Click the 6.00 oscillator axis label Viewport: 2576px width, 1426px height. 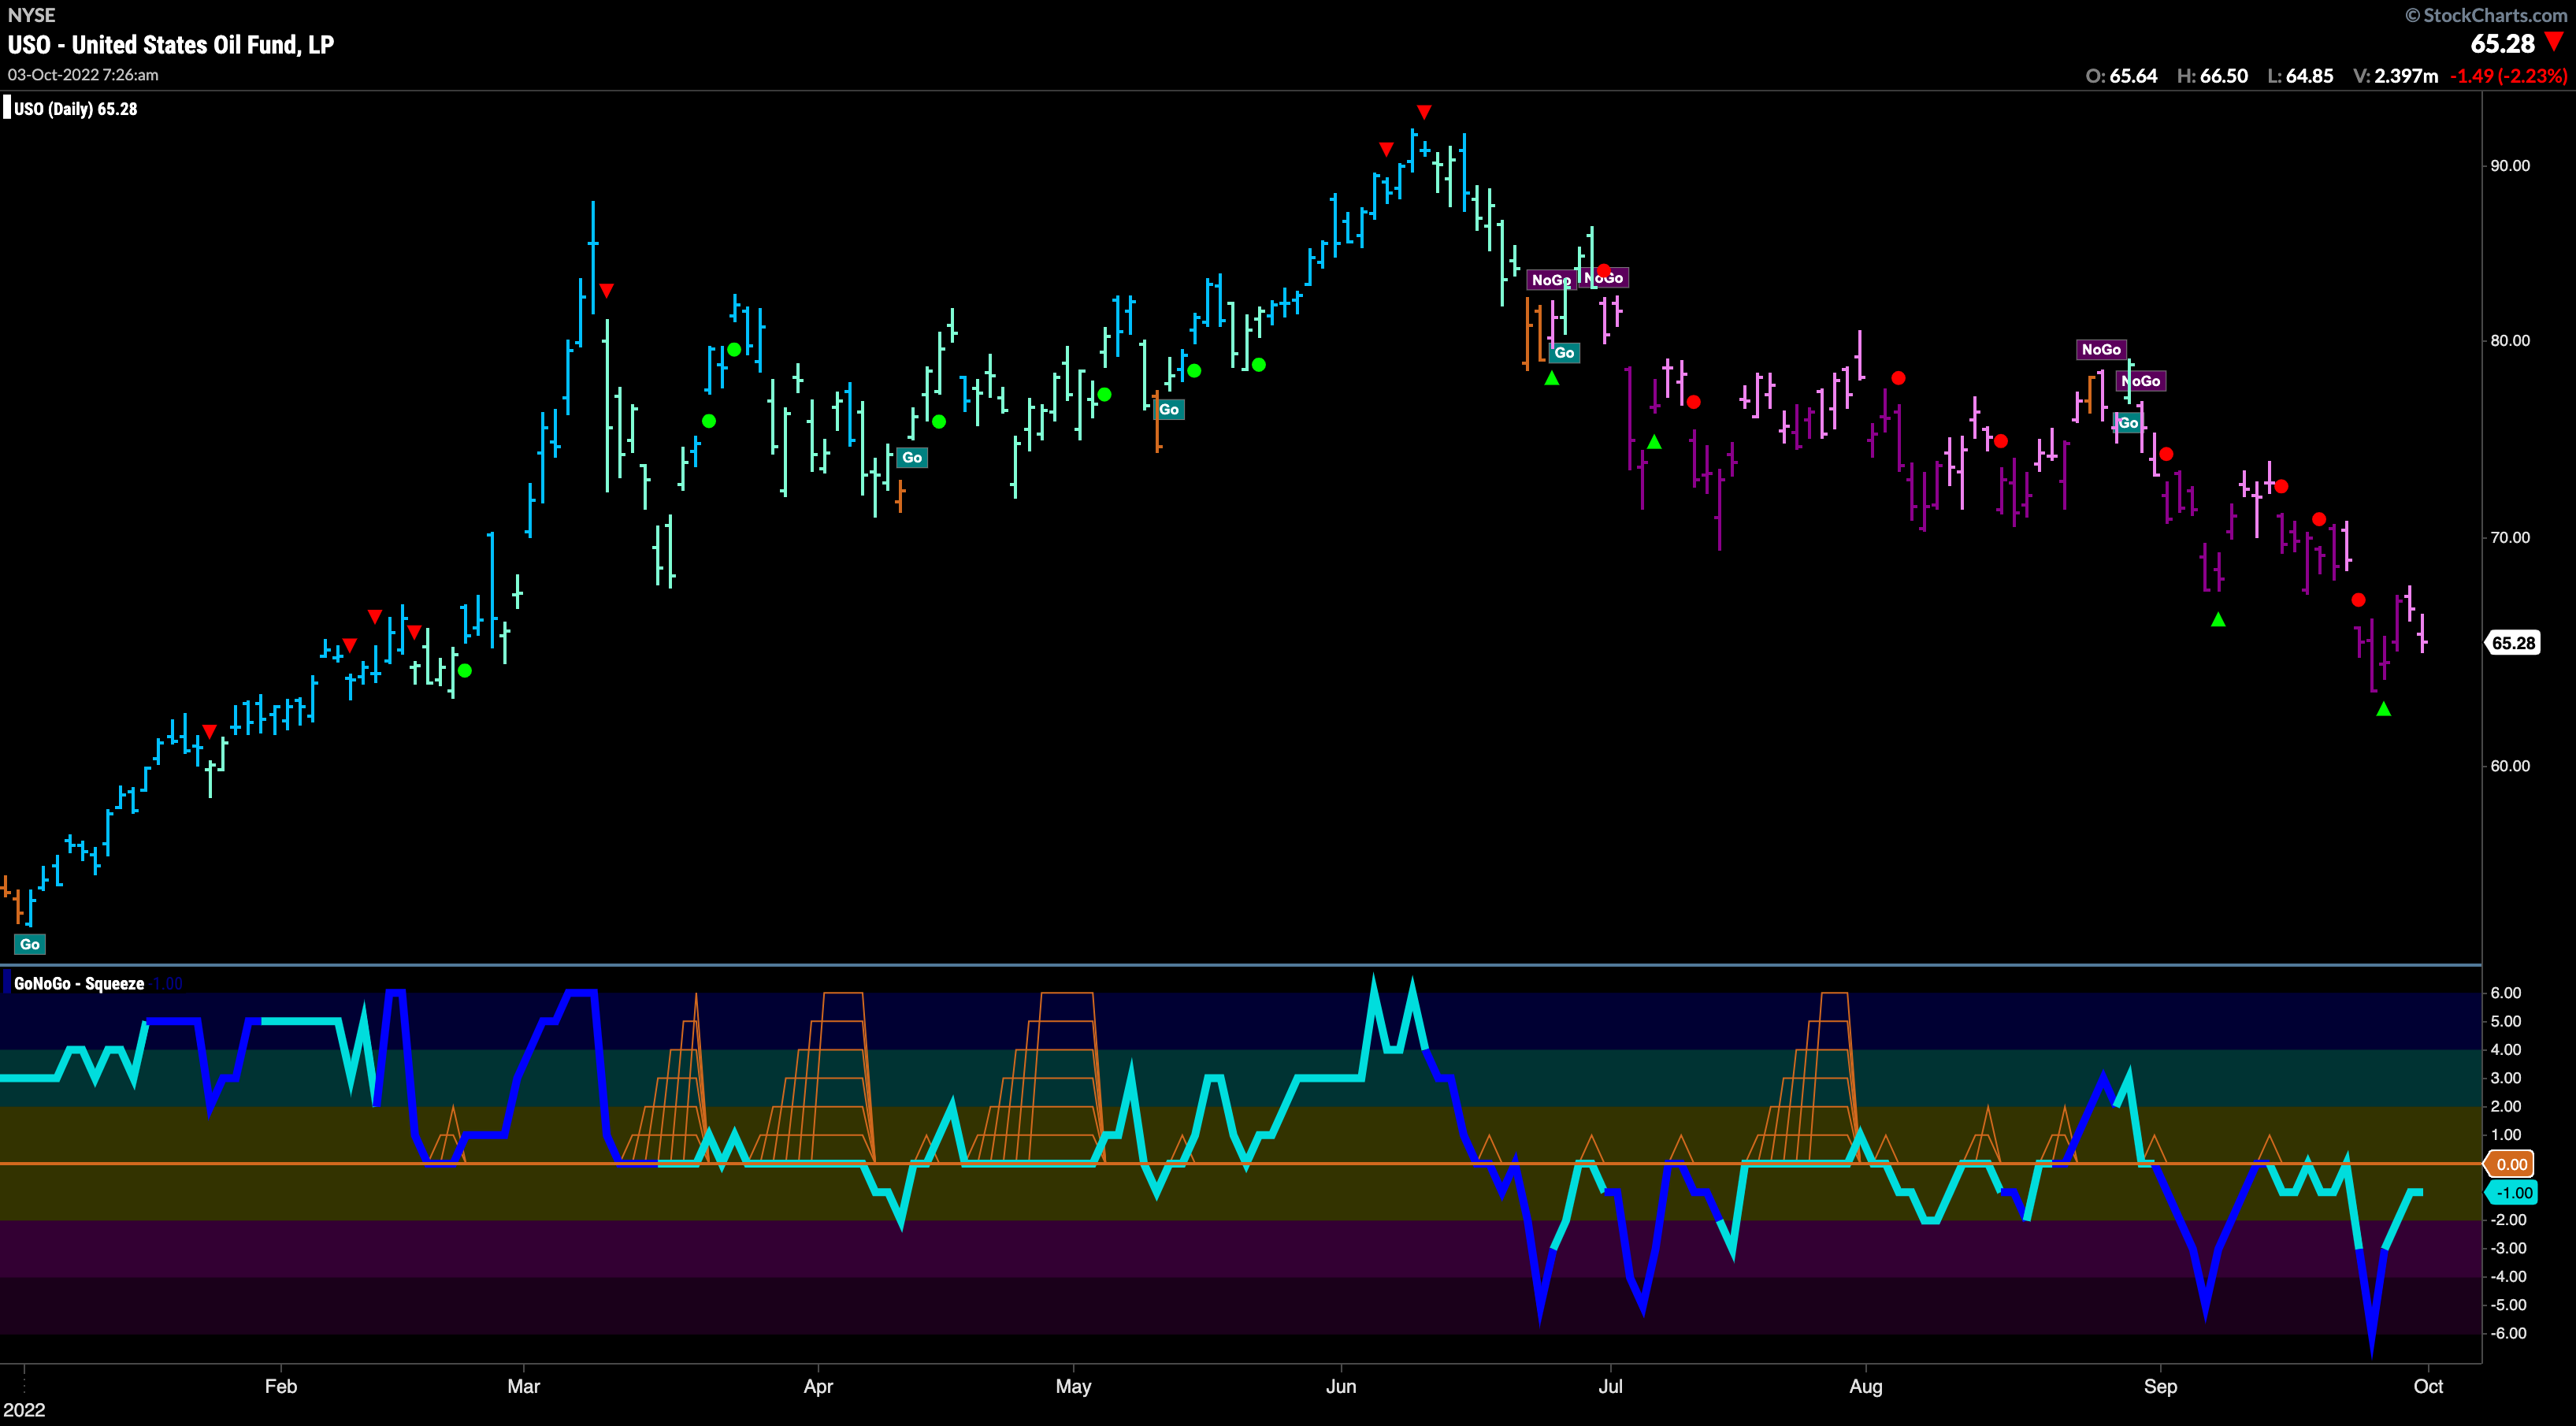(2506, 993)
